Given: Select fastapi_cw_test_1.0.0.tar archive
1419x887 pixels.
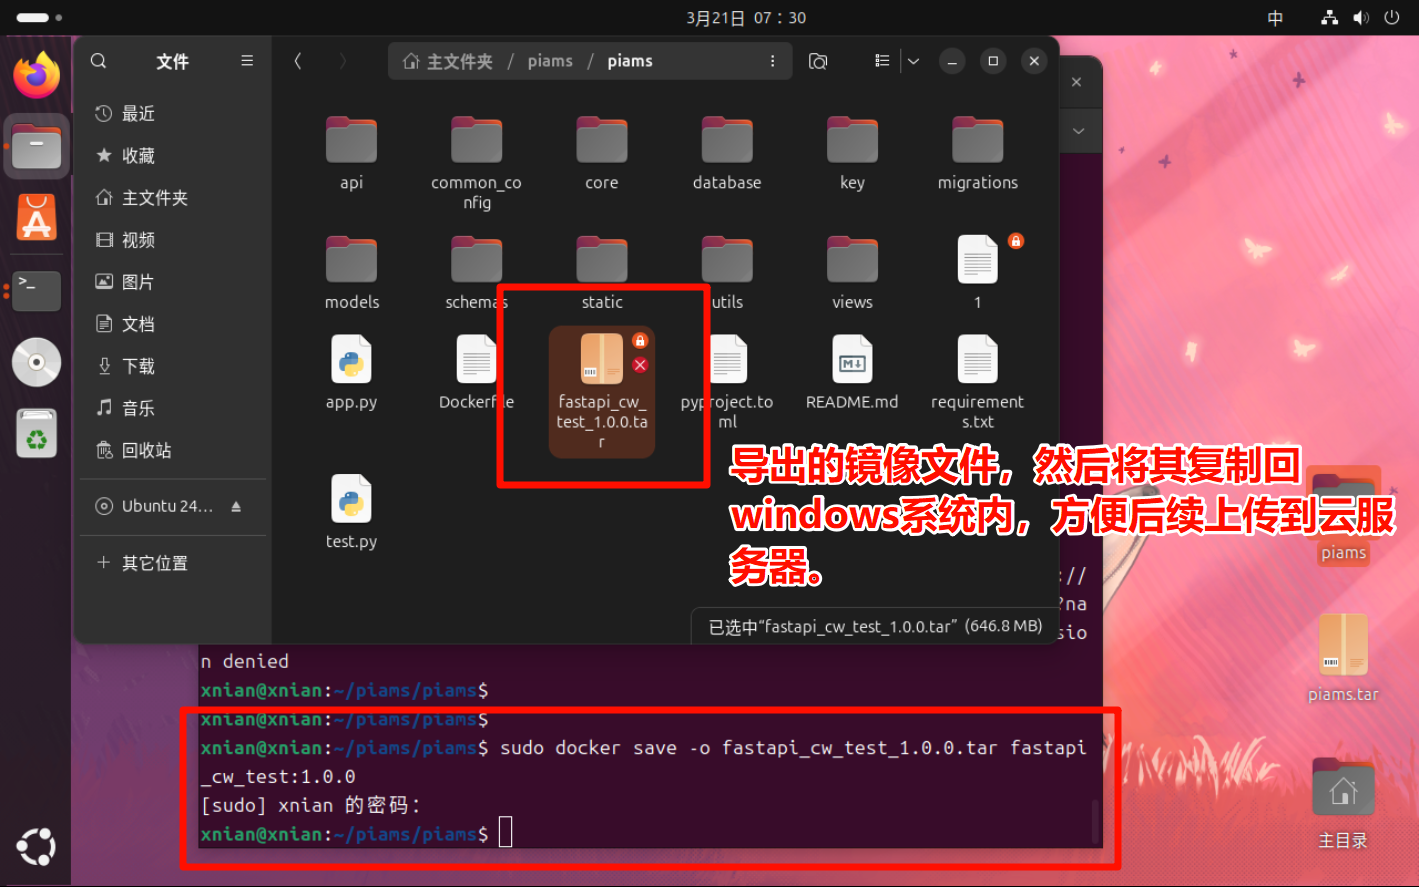Looking at the screenshot, I should pos(602,392).
